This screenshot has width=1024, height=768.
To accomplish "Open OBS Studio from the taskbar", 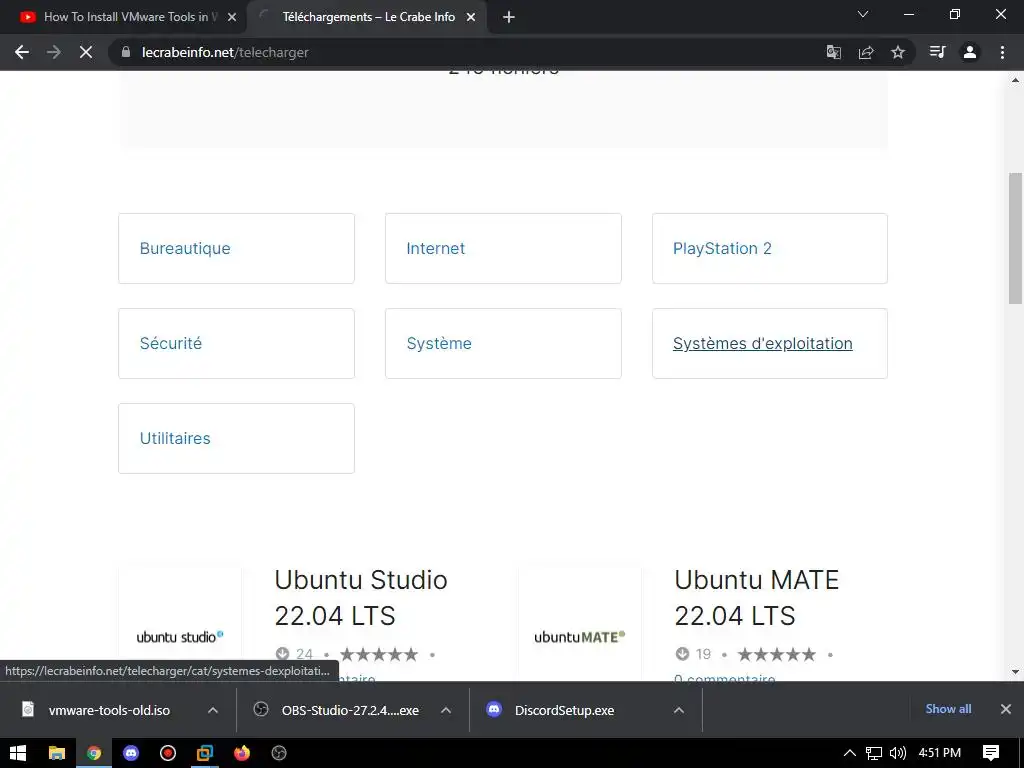I will click(x=279, y=753).
